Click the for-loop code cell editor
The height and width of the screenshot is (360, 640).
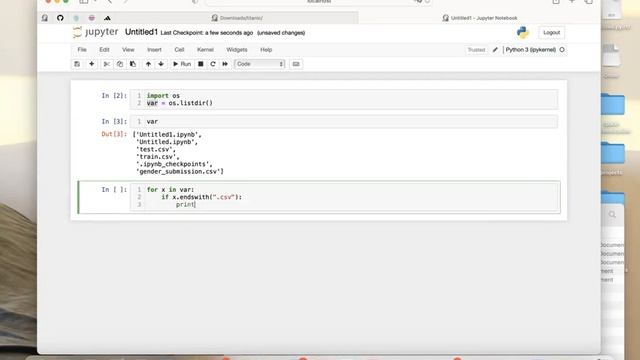click(x=344, y=197)
